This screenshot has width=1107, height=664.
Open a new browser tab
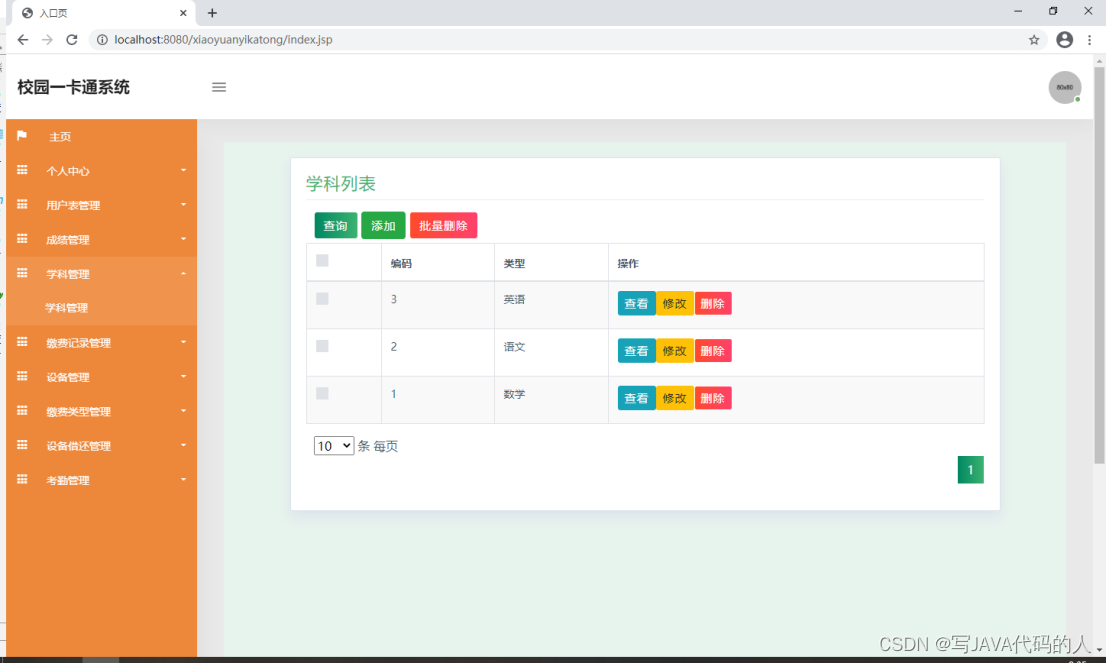[212, 13]
